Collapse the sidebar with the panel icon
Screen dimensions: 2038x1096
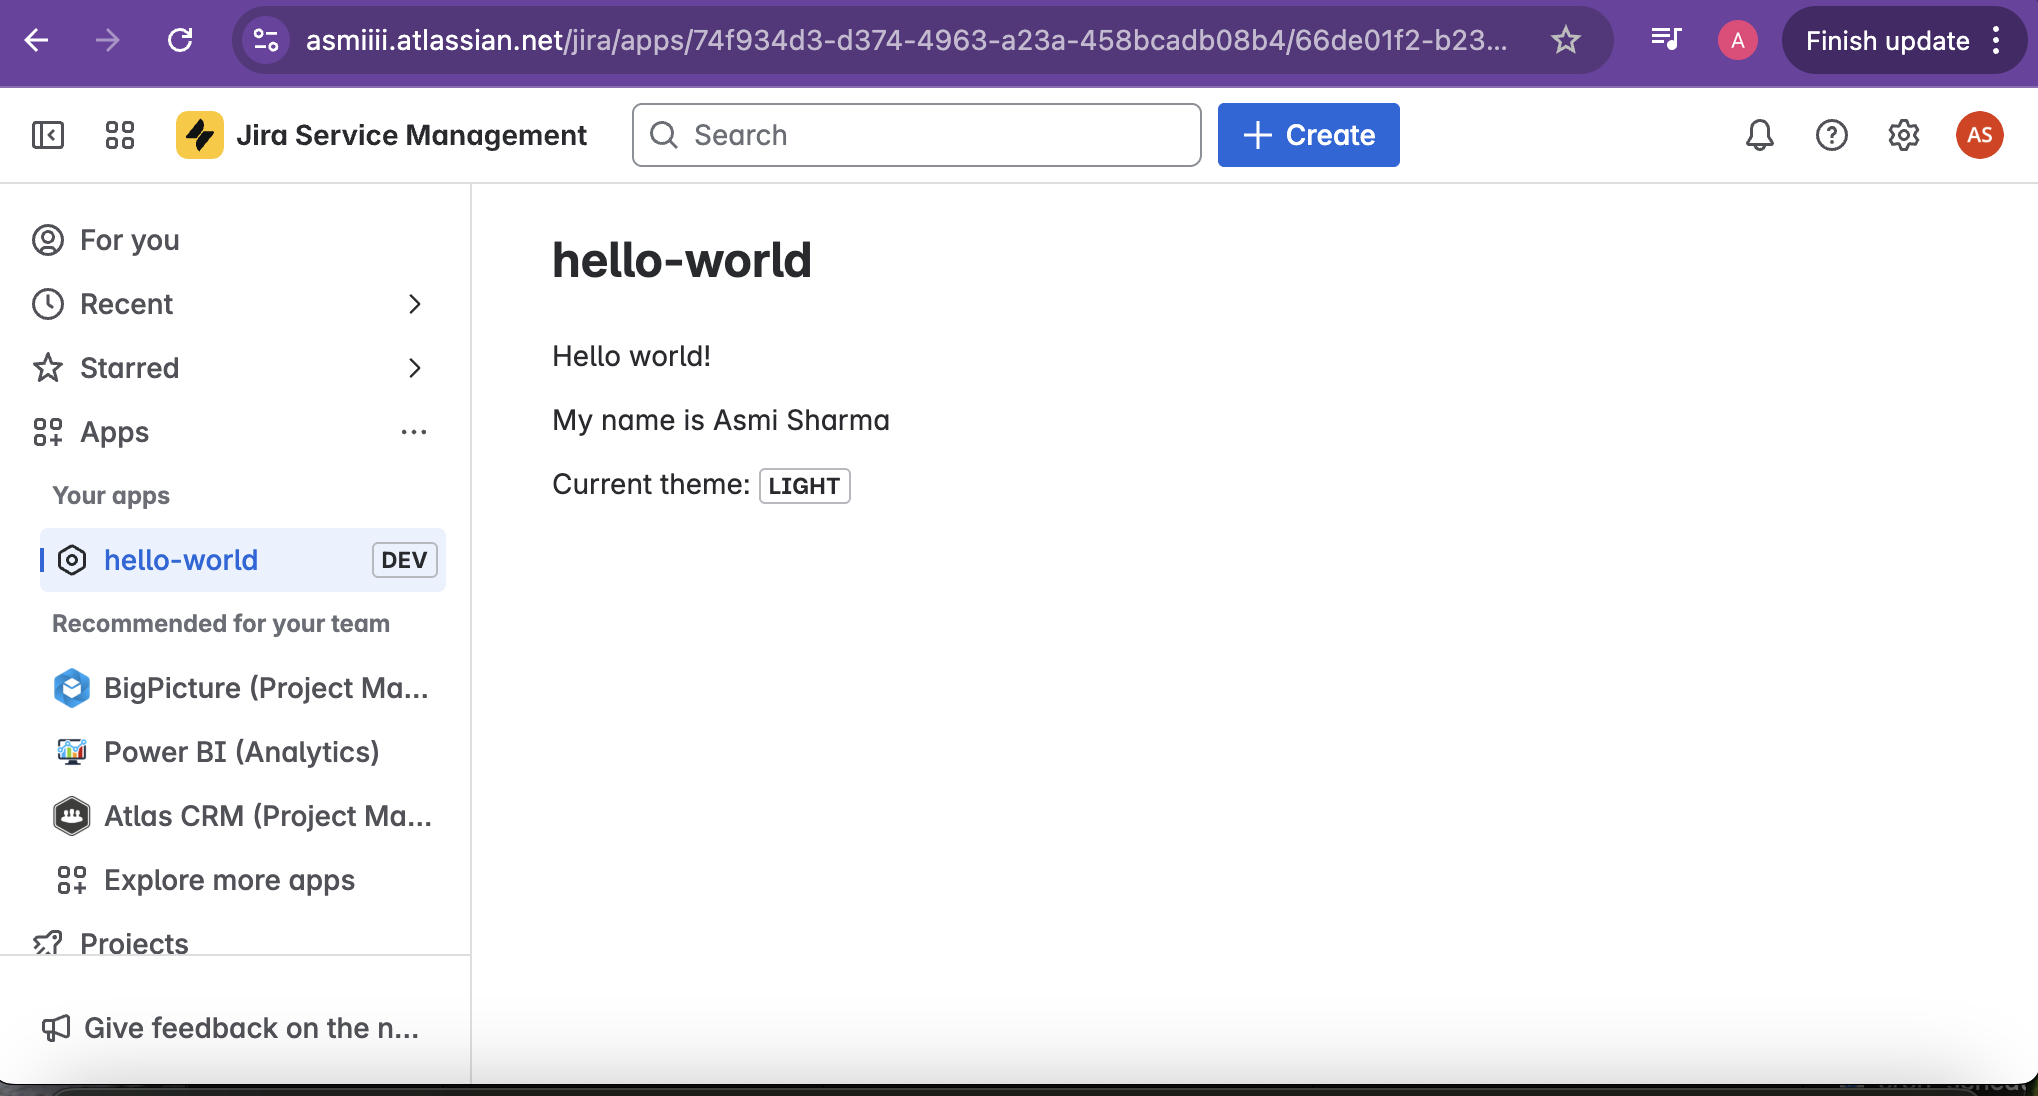(x=48, y=135)
